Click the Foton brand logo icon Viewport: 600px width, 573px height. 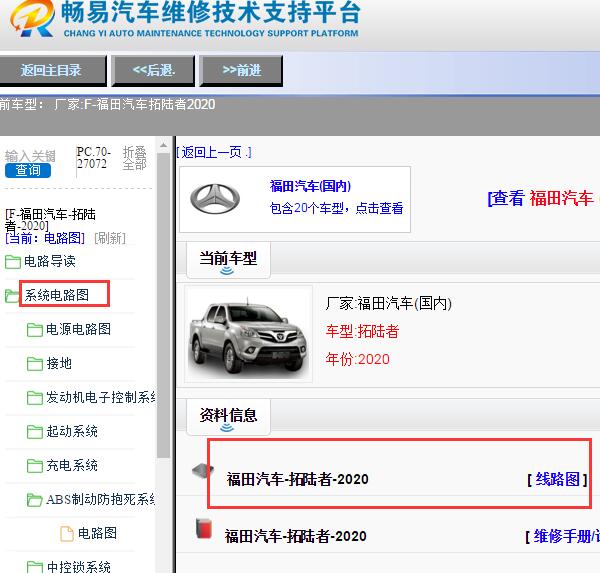[215, 199]
